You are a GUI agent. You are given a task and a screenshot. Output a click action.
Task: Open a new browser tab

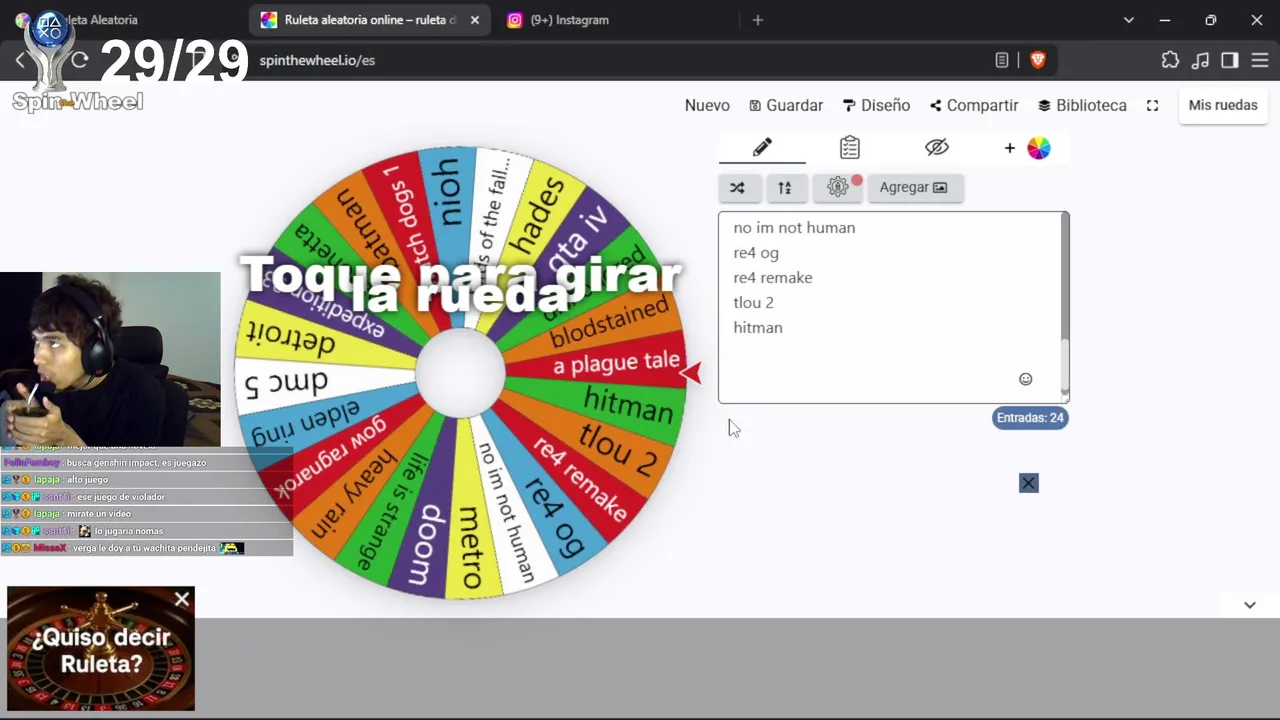(x=758, y=20)
